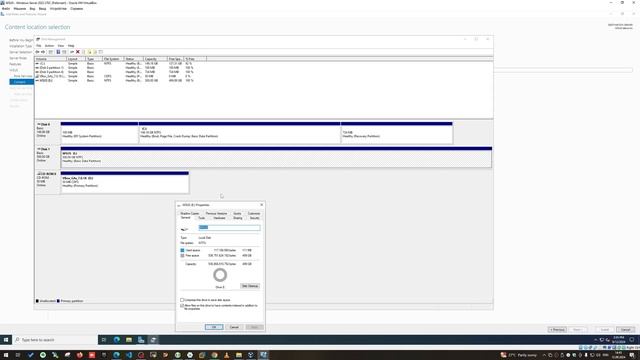This screenshot has height=360, width=640.
Task: Sort by the File System column header
Action: tap(113, 59)
